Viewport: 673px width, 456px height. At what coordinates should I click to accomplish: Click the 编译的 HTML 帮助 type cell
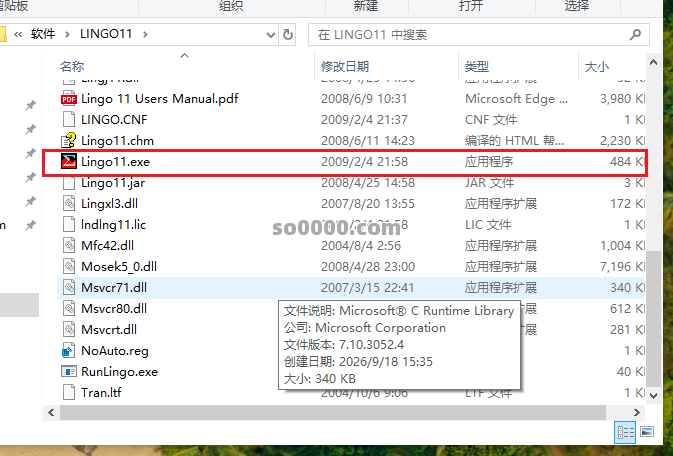(x=514, y=141)
